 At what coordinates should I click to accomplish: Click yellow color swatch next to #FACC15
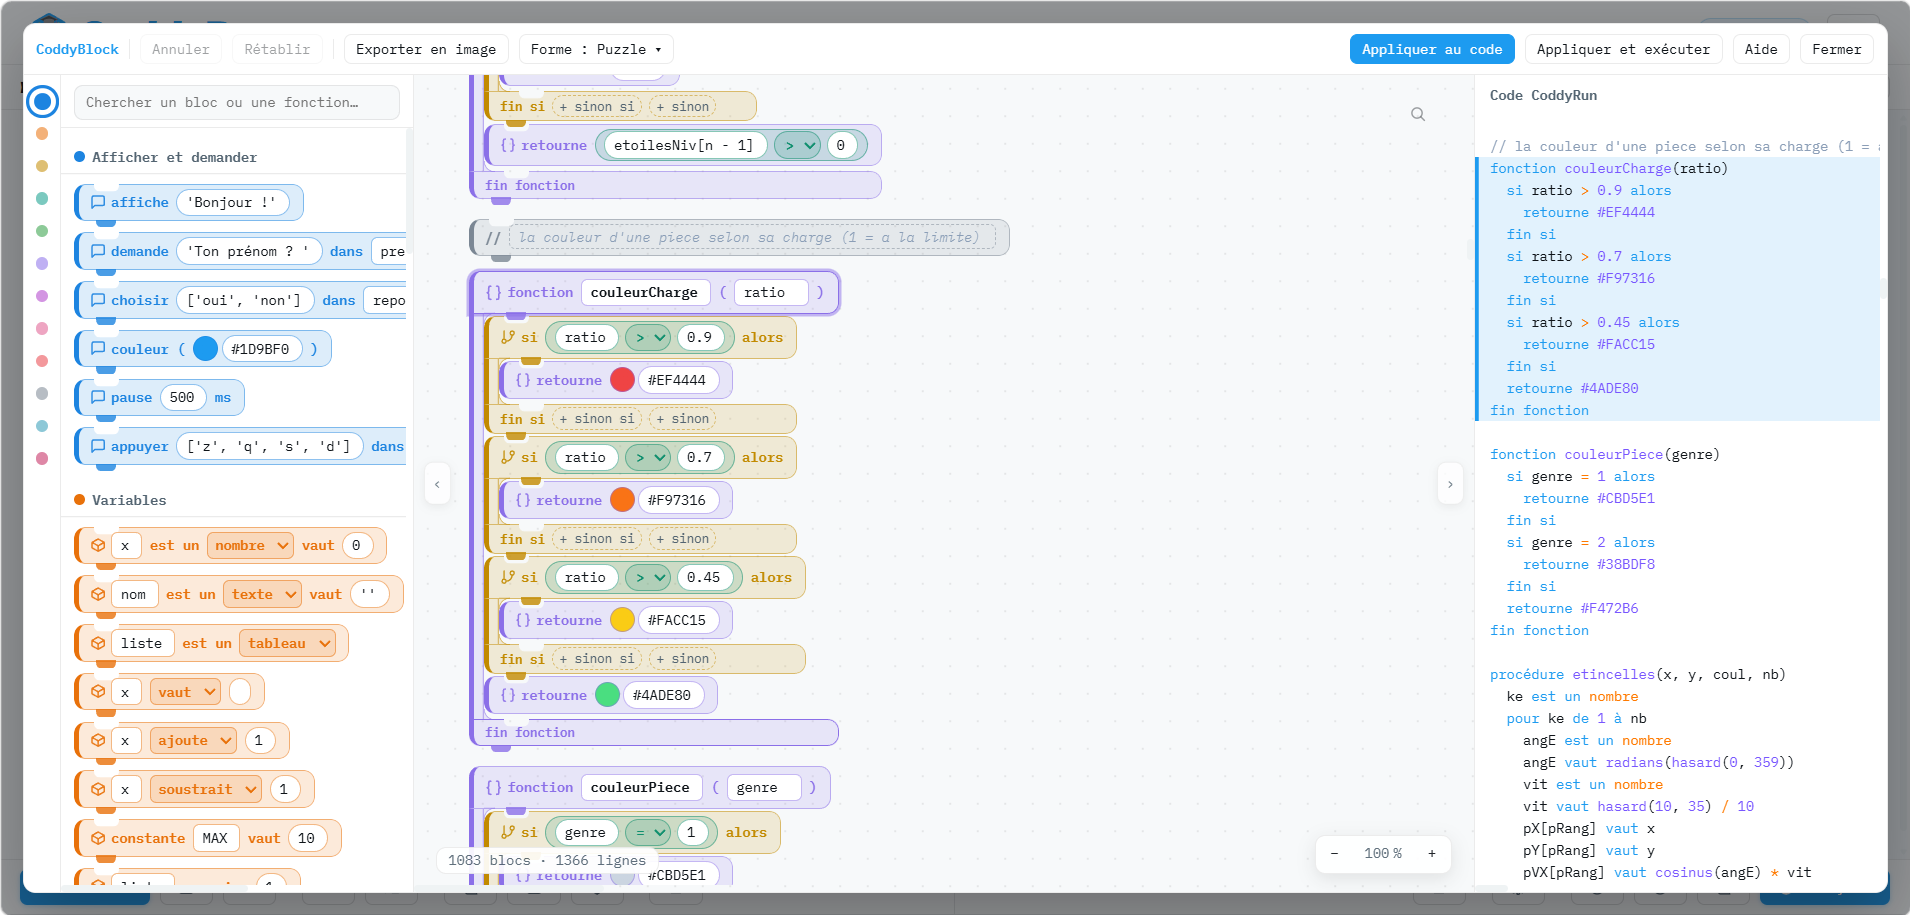coord(622,620)
